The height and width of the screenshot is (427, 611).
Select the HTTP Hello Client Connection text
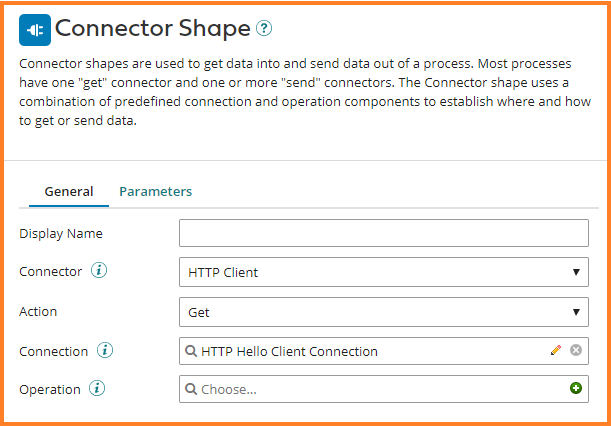(289, 351)
